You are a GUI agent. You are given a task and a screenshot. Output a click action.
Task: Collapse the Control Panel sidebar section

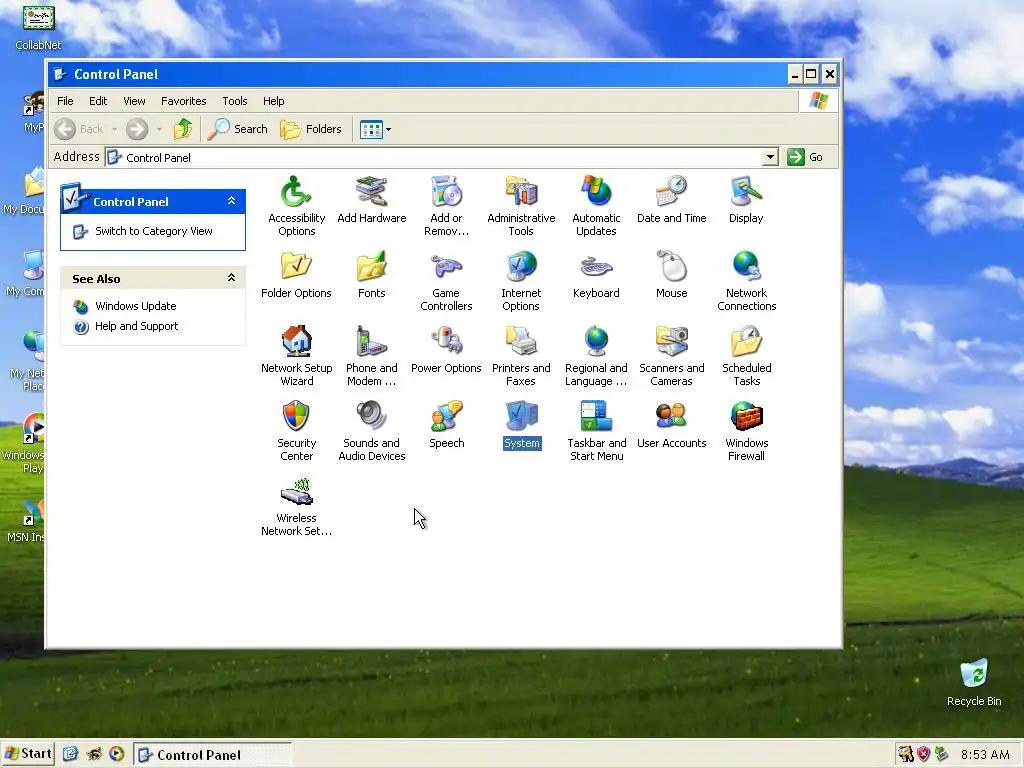pyautogui.click(x=231, y=201)
